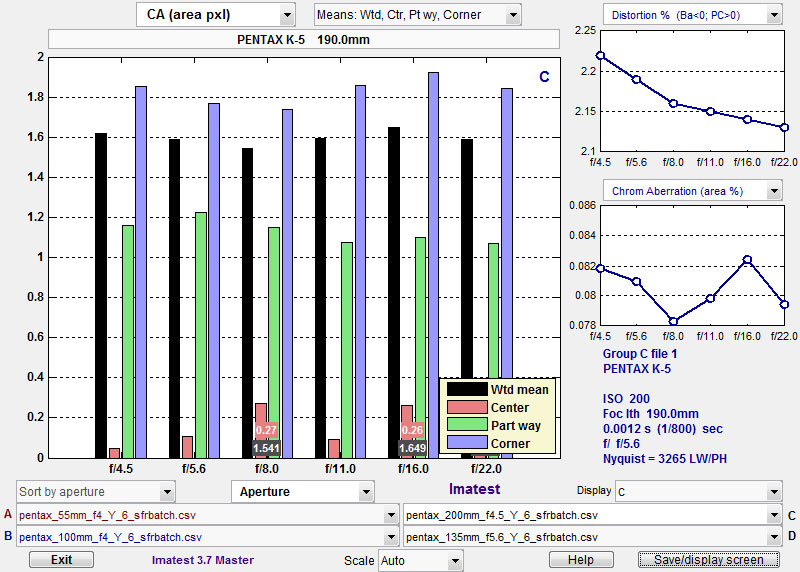Open the Chrom Aberration (area %) selector
The height and width of the screenshot is (572, 800).
pos(692,191)
